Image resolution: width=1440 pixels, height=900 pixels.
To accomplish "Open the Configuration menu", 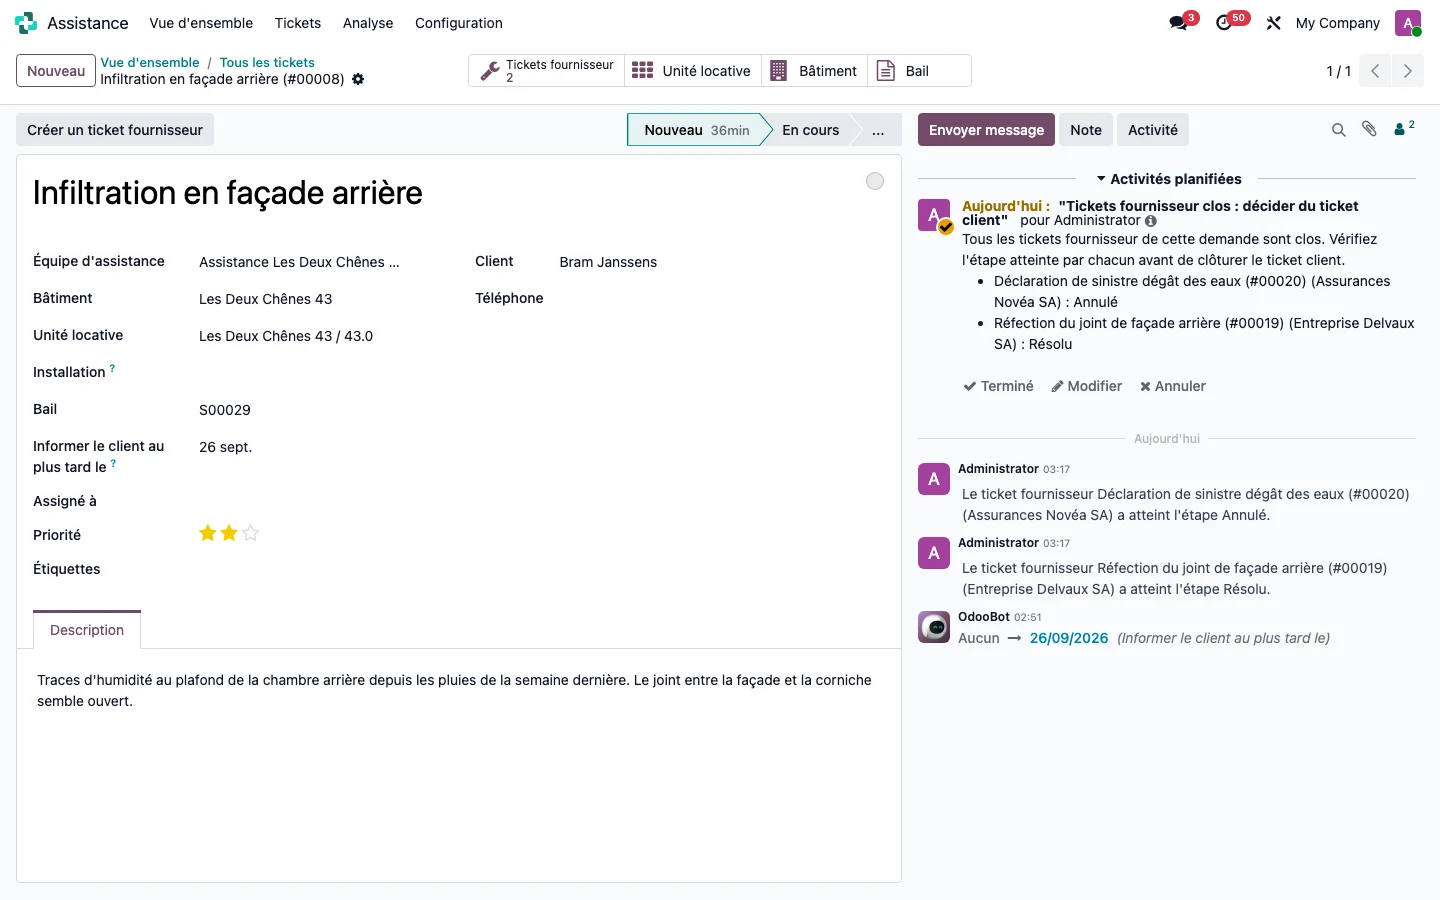I will (x=459, y=23).
